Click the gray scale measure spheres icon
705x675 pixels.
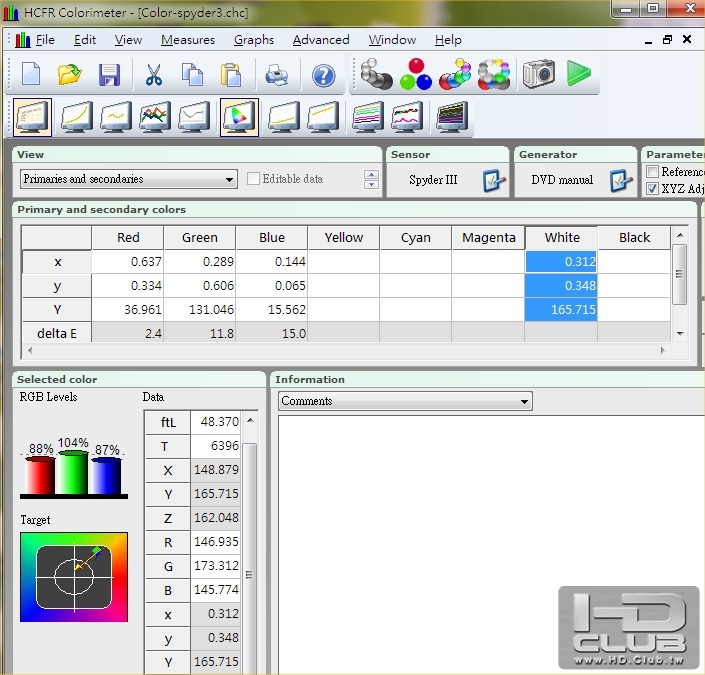coord(376,74)
